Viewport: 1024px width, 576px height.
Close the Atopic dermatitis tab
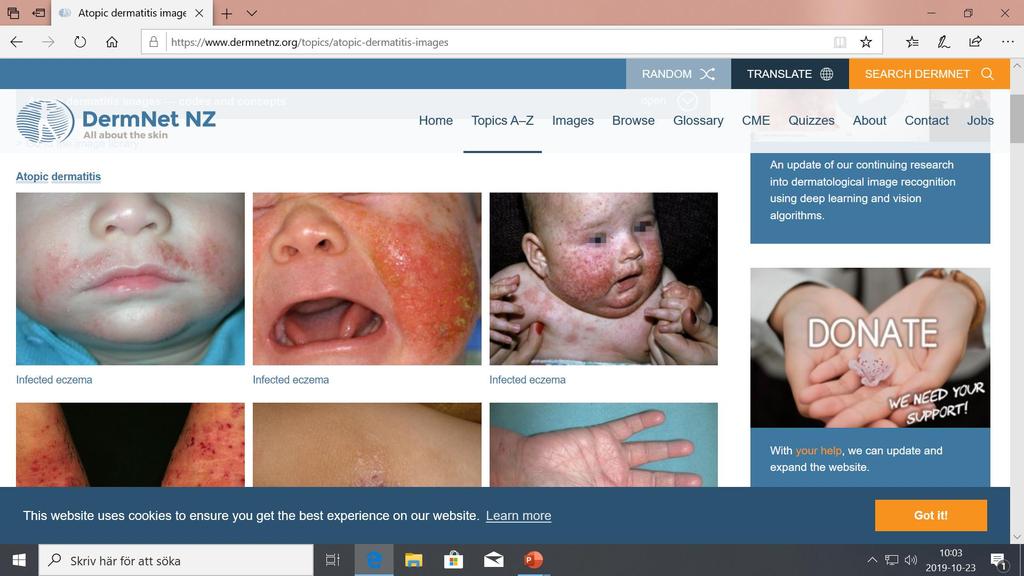click(199, 13)
